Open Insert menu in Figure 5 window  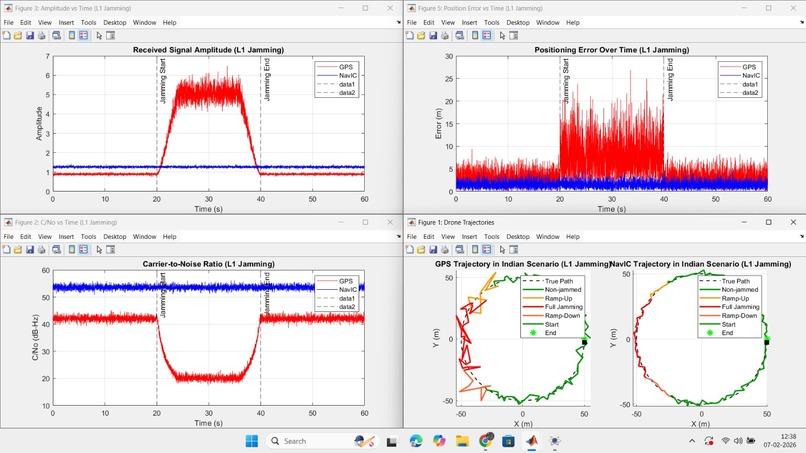tap(469, 23)
